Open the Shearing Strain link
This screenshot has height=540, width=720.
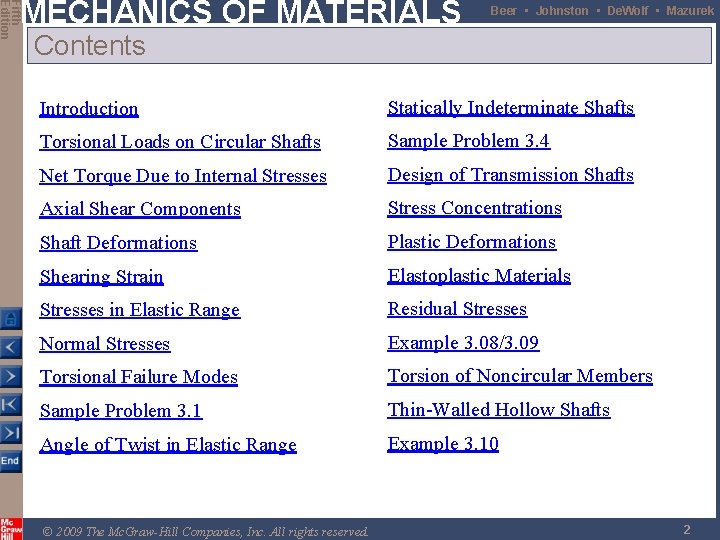coord(101,277)
